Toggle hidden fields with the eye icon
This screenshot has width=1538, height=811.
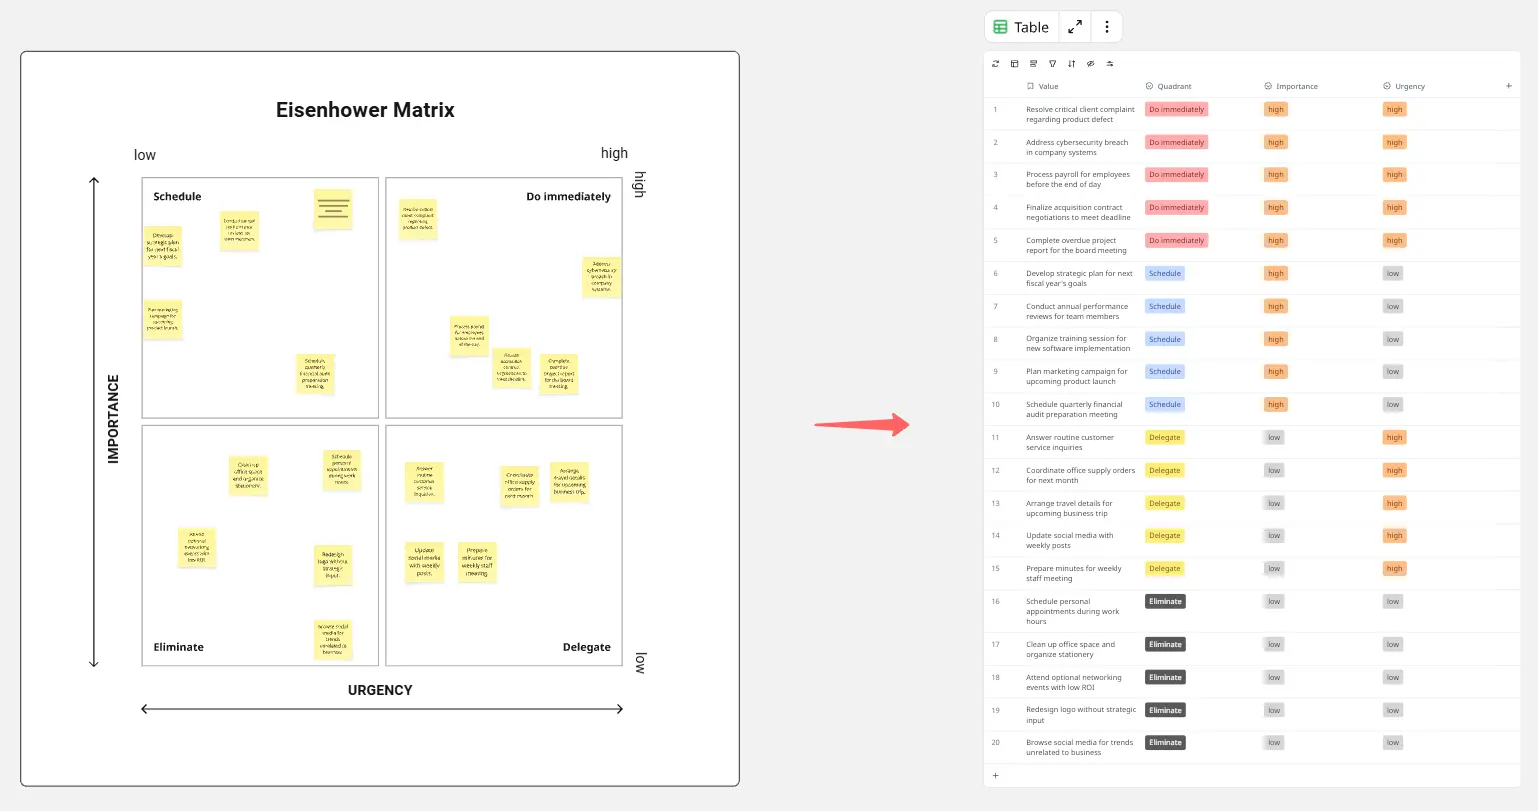click(x=1090, y=64)
